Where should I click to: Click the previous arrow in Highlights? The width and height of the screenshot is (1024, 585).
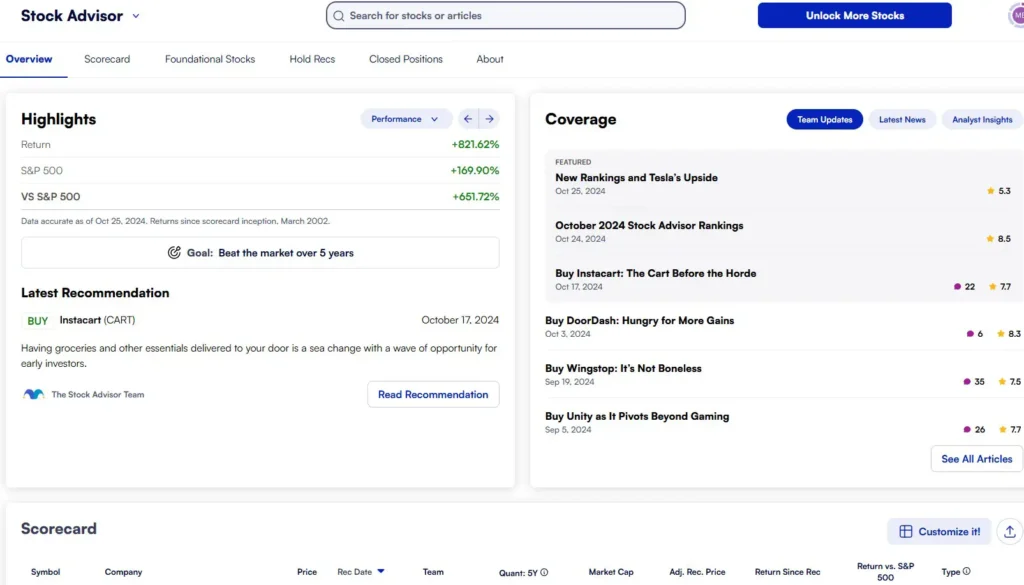(468, 119)
